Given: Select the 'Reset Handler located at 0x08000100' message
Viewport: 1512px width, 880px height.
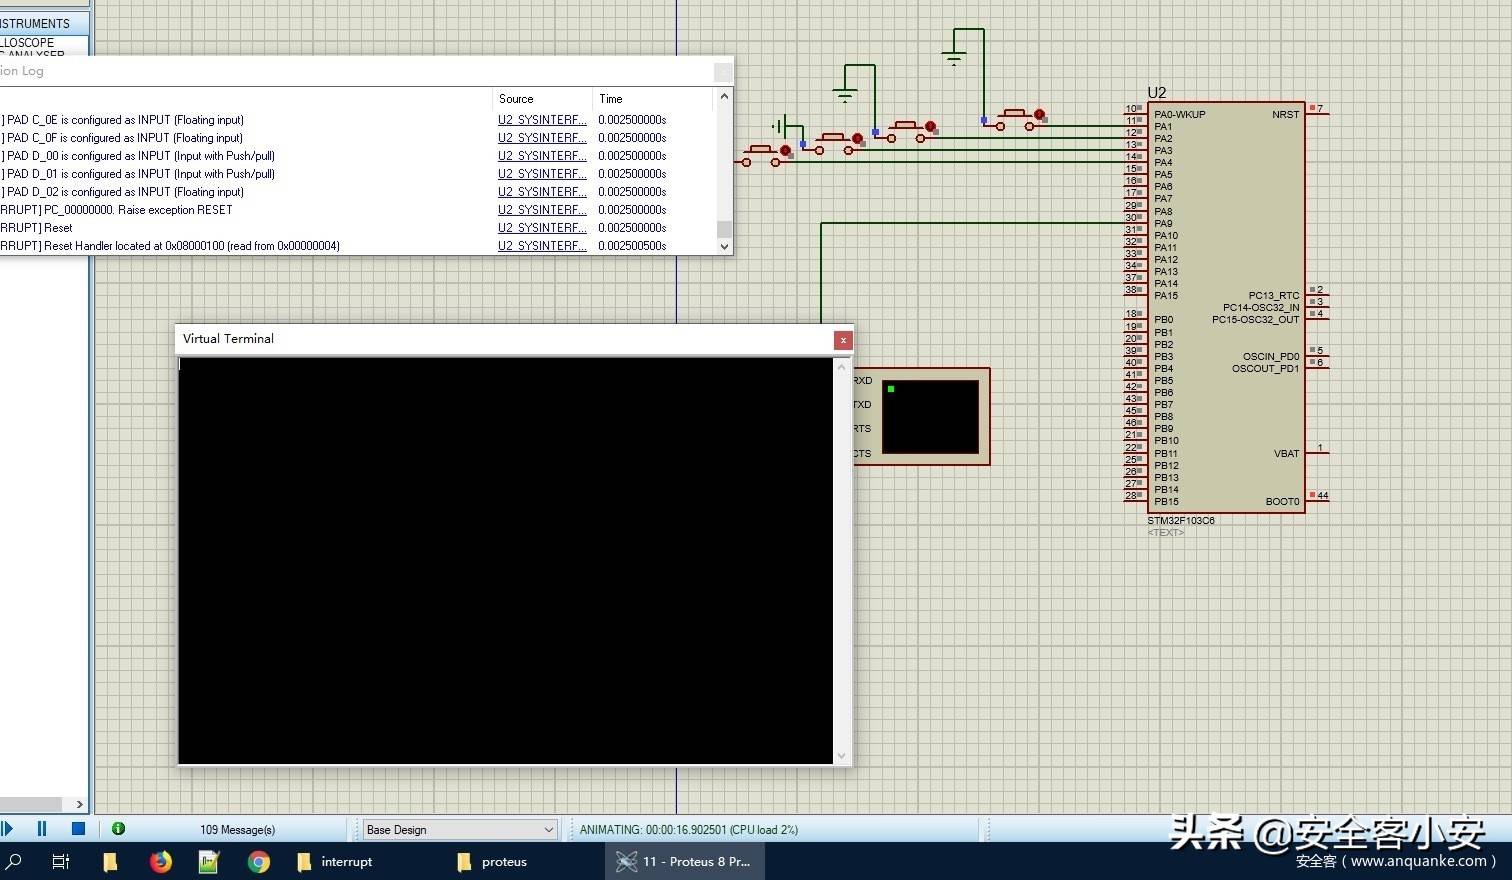Looking at the screenshot, I should 170,246.
